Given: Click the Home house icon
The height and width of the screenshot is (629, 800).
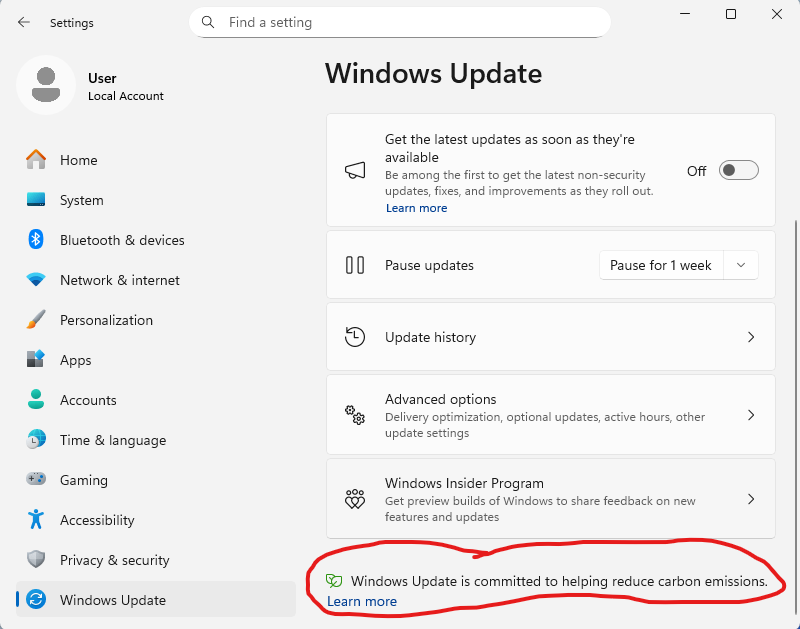Looking at the screenshot, I should [x=36, y=160].
